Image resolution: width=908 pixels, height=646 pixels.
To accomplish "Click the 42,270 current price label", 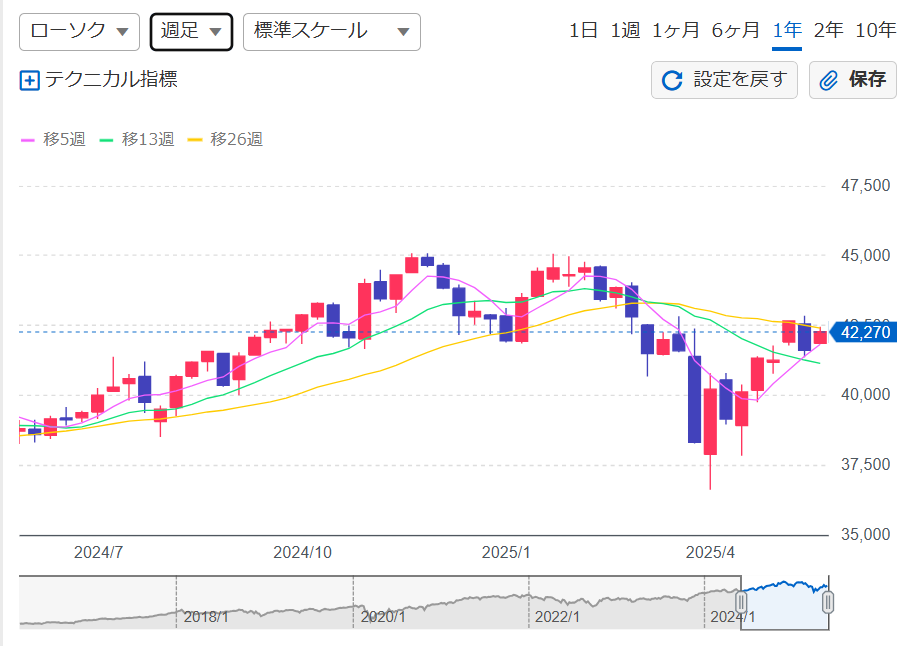I will click(x=863, y=332).
